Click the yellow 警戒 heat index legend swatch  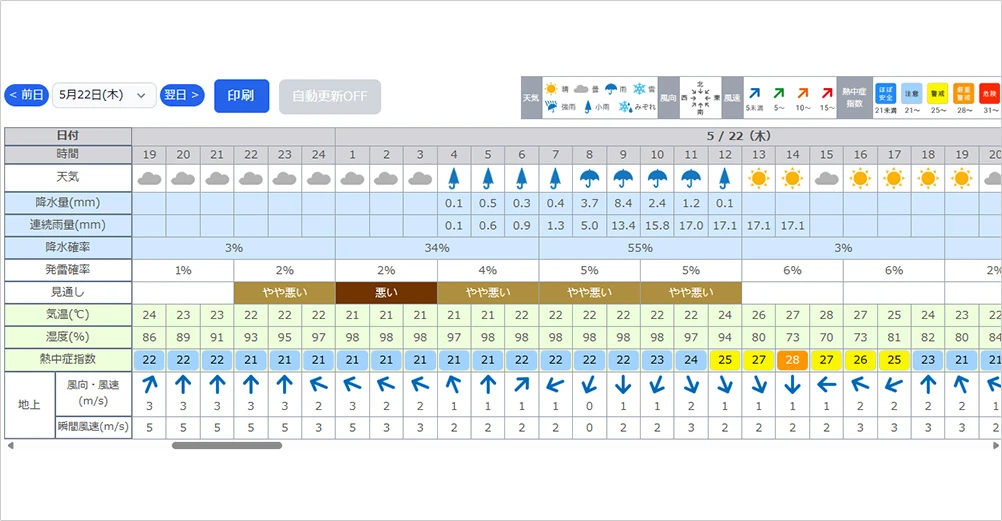pyautogui.click(x=938, y=93)
